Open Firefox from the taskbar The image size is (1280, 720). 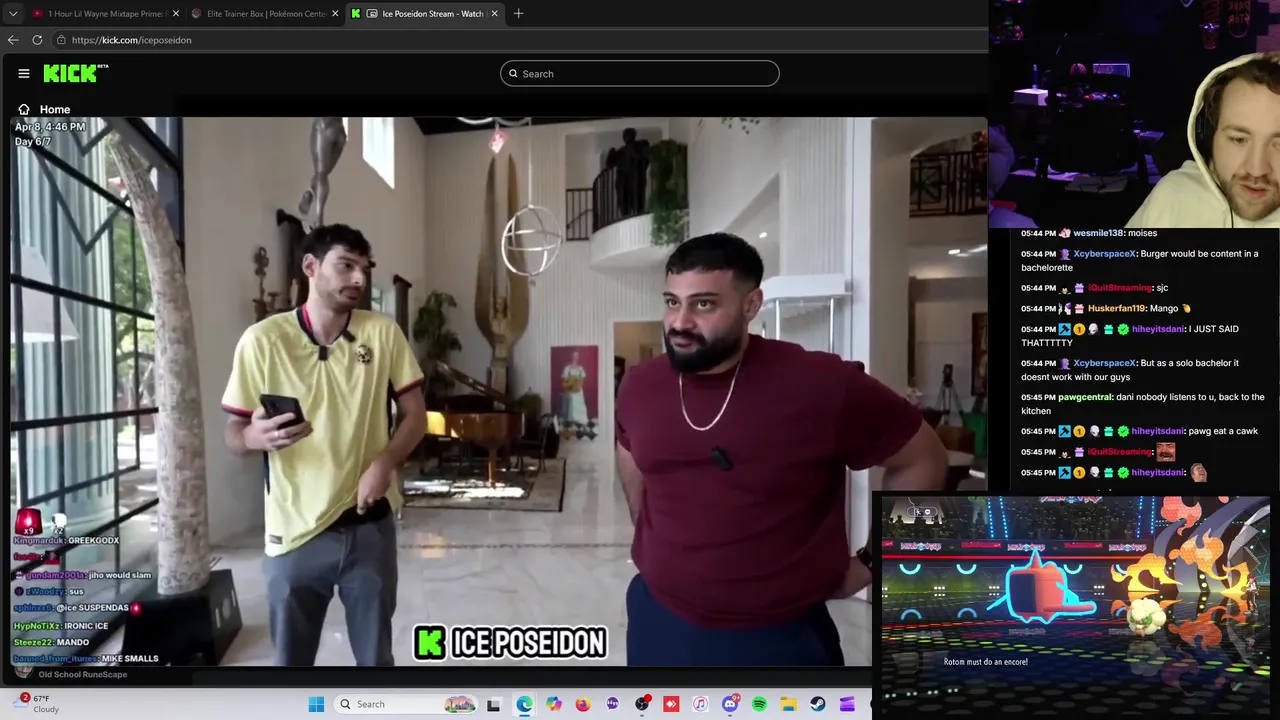583,704
